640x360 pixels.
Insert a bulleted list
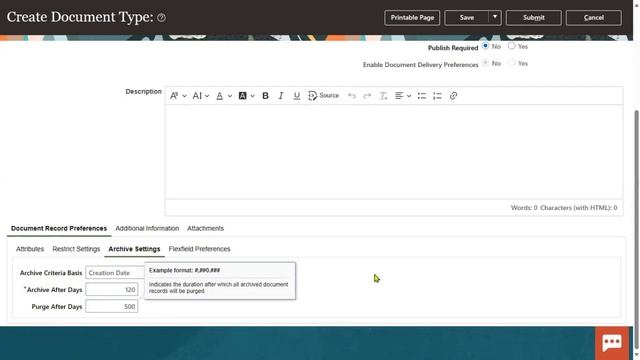422,96
